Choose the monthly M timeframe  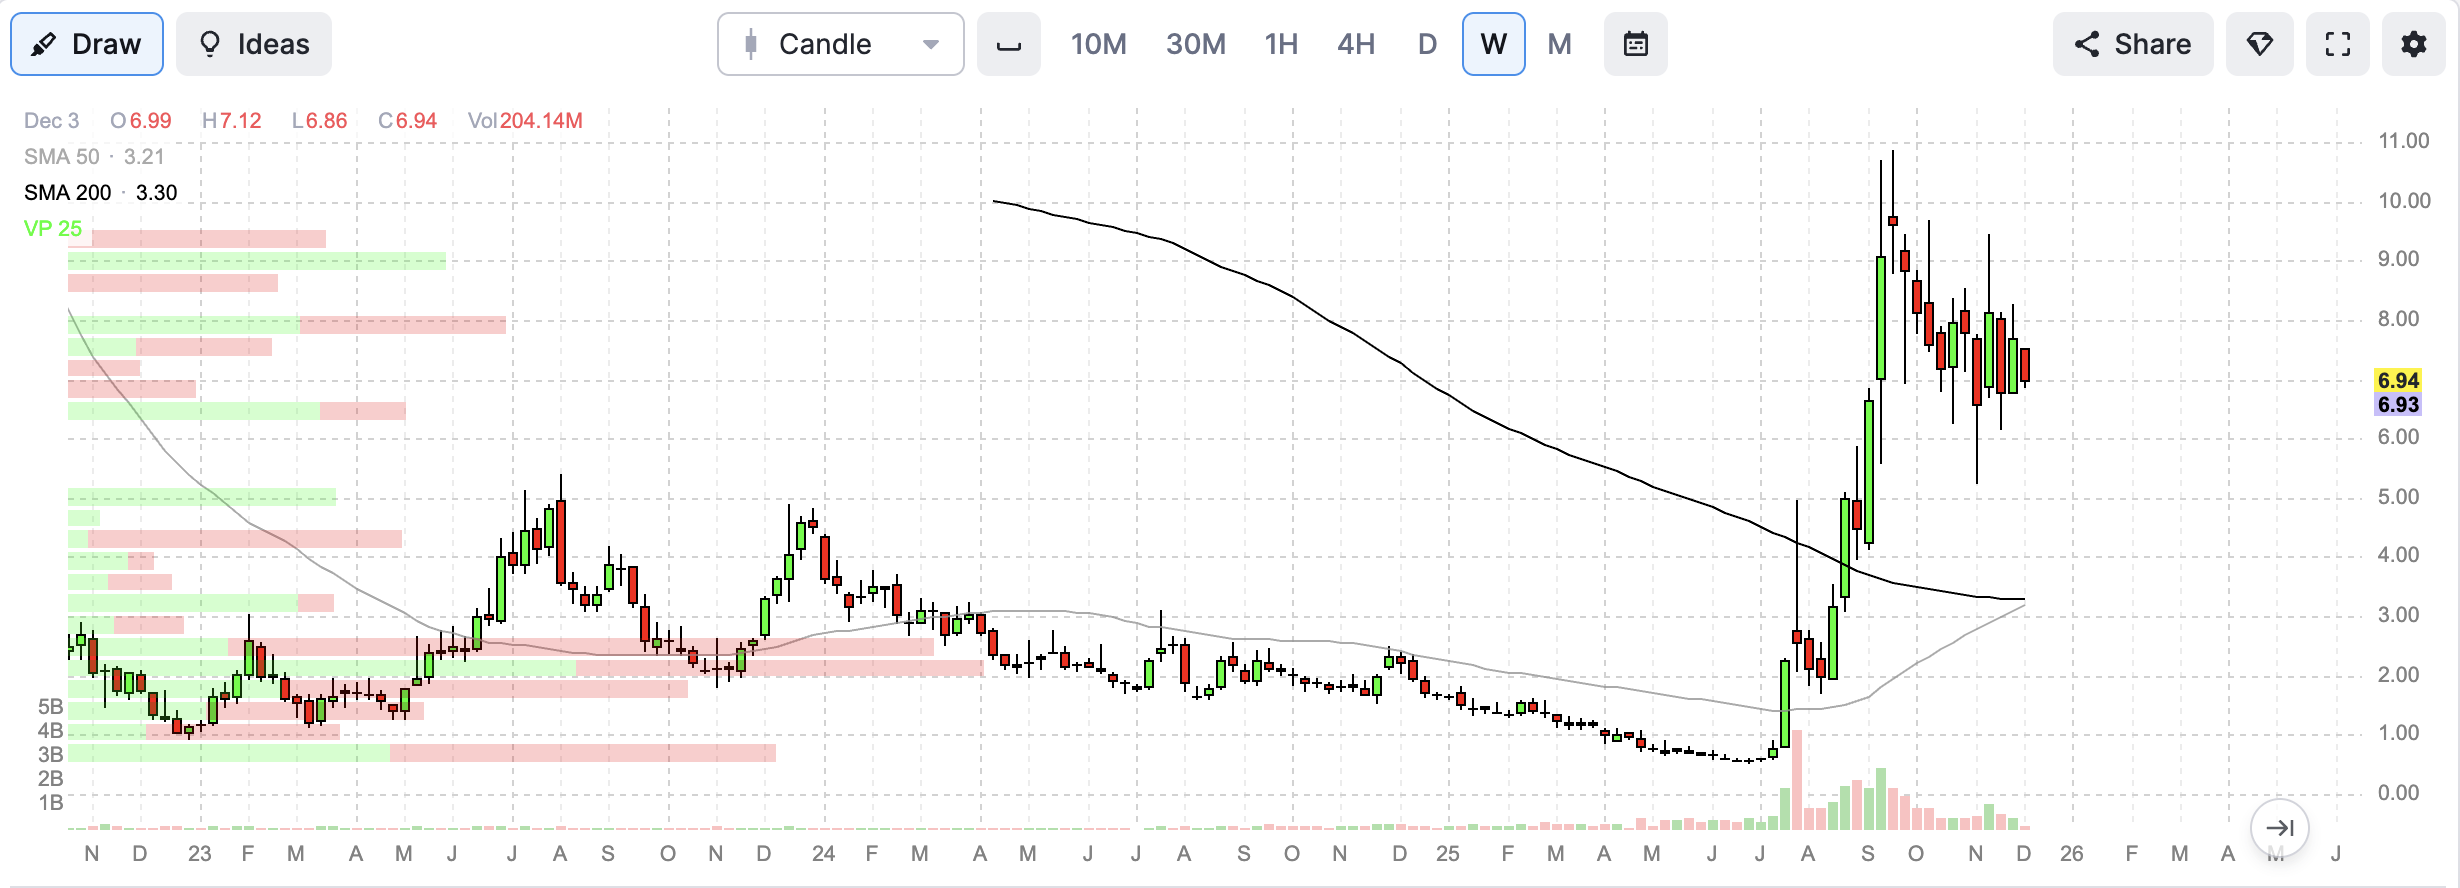click(x=1560, y=44)
